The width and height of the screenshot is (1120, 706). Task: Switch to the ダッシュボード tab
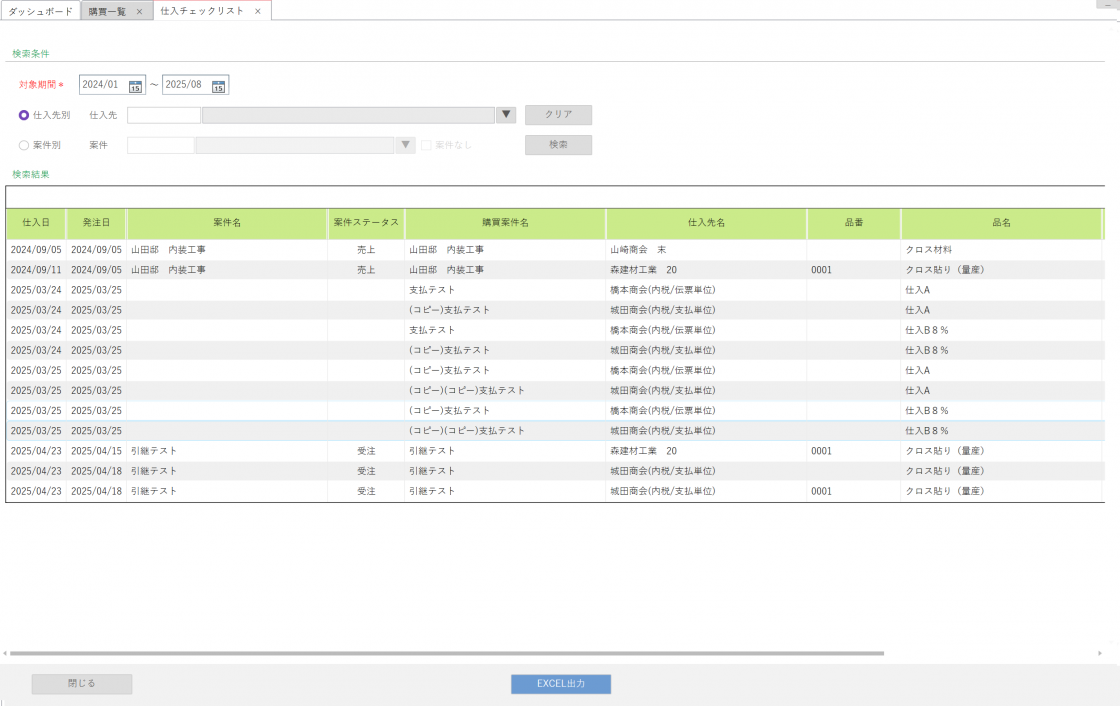tap(40, 11)
